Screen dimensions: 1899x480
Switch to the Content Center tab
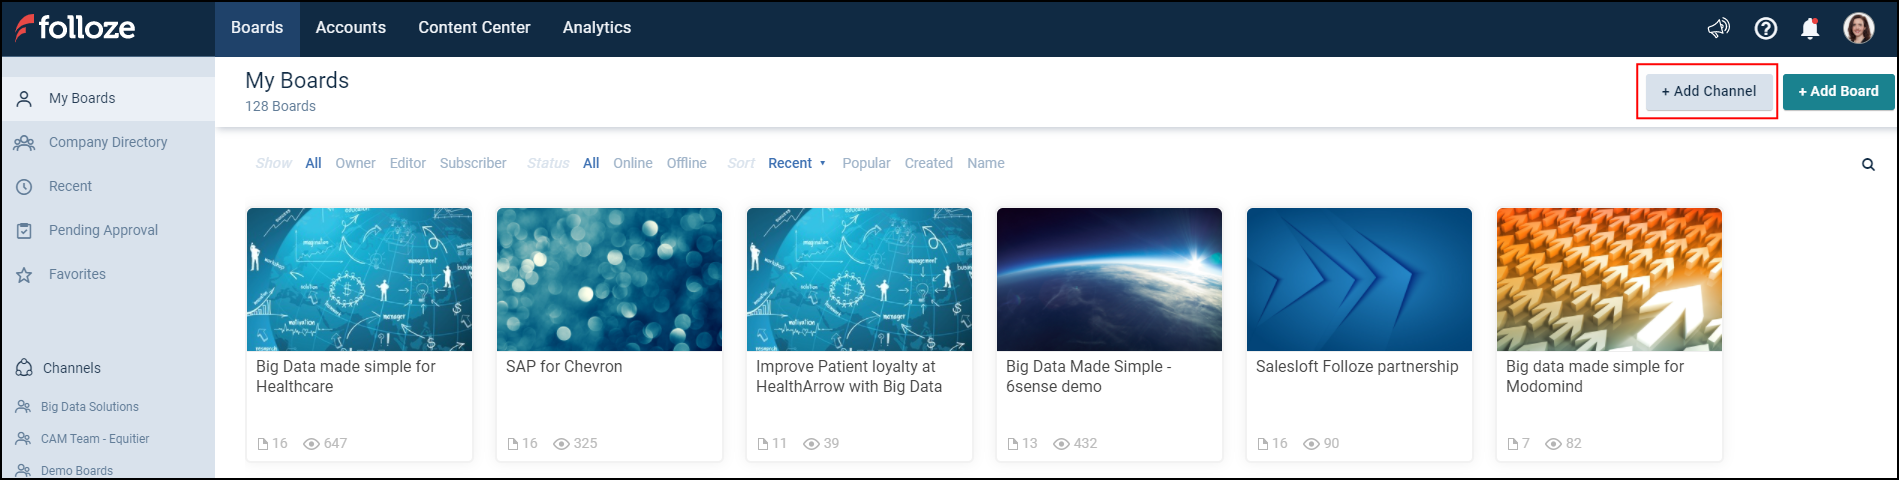pyautogui.click(x=474, y=28)
